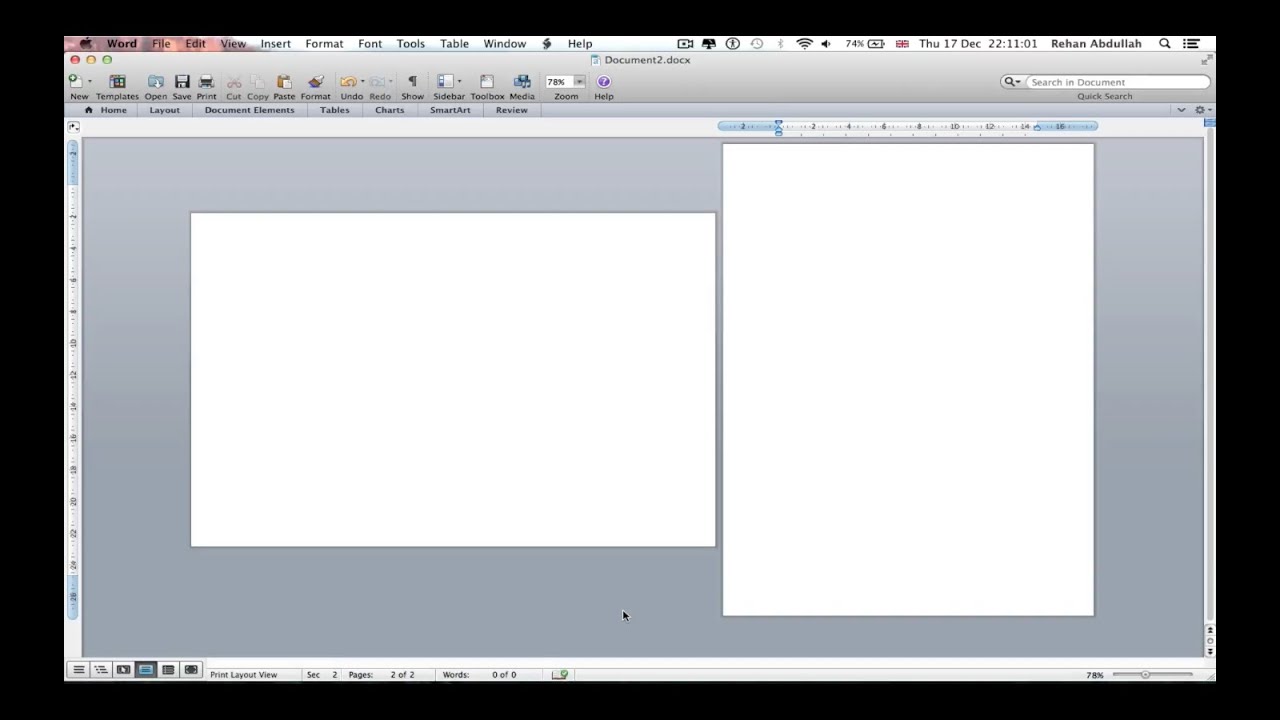The width and height of the screenshot is (1280, 720).
Task: Open the View menu
Action: (x=233, y=44)
